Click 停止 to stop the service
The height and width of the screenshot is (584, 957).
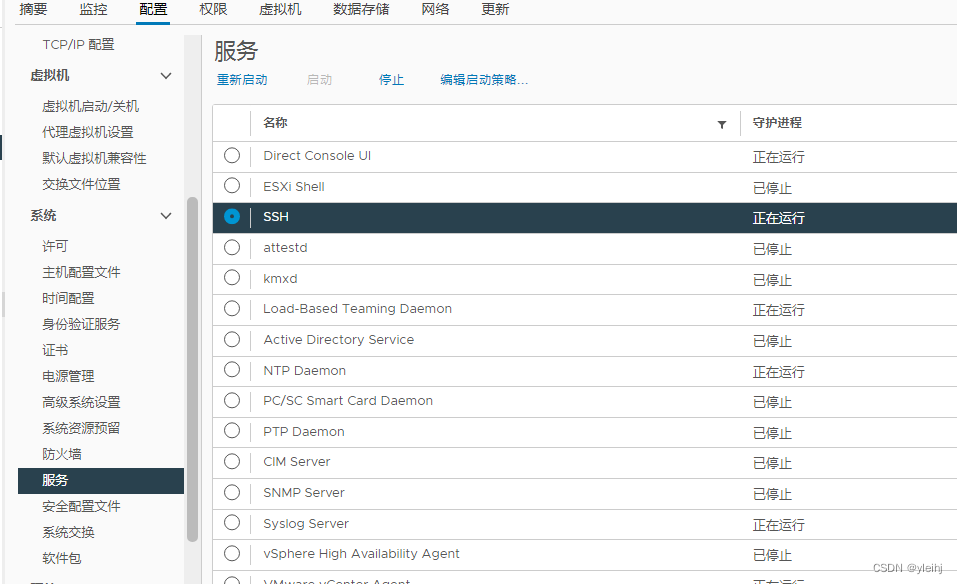coord(391,80)
